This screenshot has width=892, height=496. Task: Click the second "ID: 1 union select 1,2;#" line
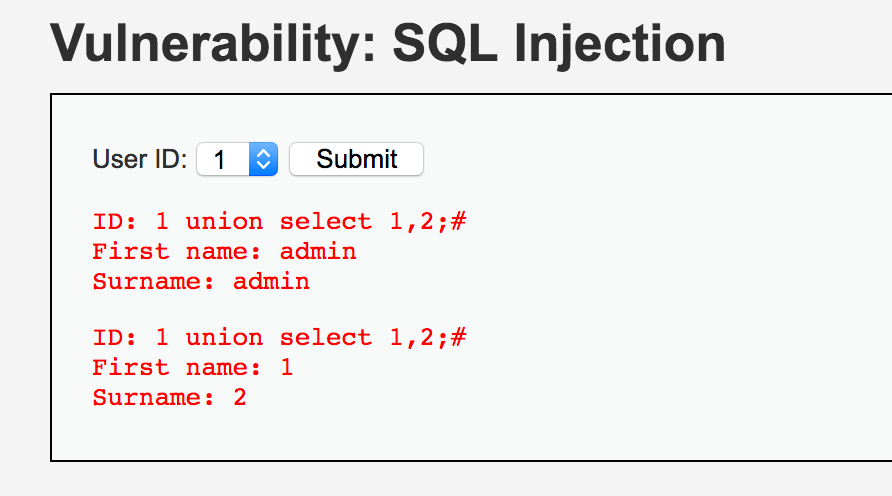pos(279,338)
